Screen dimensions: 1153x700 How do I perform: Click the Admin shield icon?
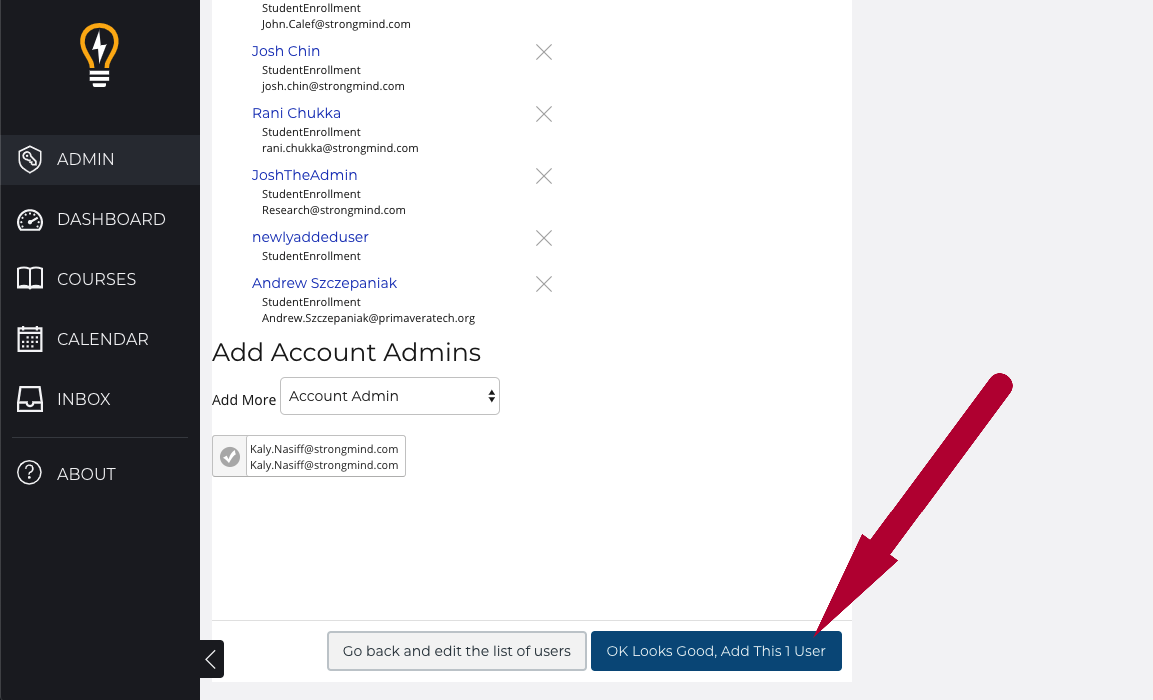coord(30,159)
